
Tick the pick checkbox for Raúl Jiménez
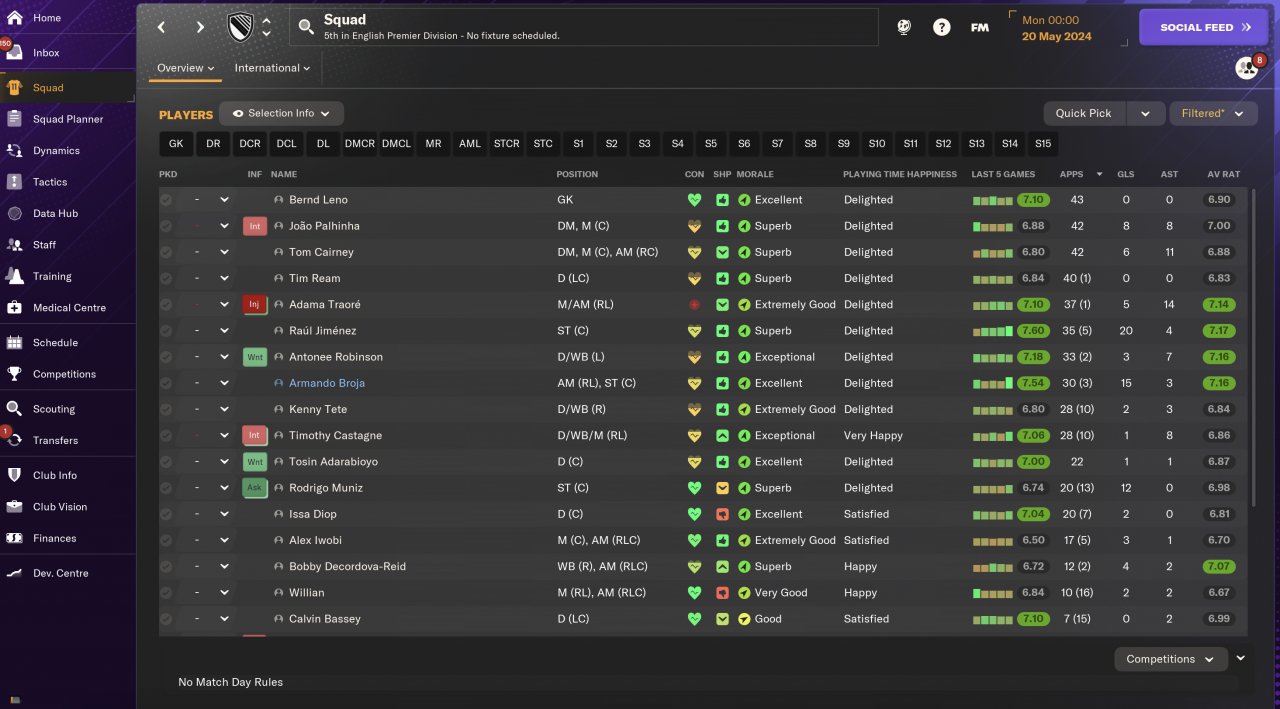coord(166,331)
